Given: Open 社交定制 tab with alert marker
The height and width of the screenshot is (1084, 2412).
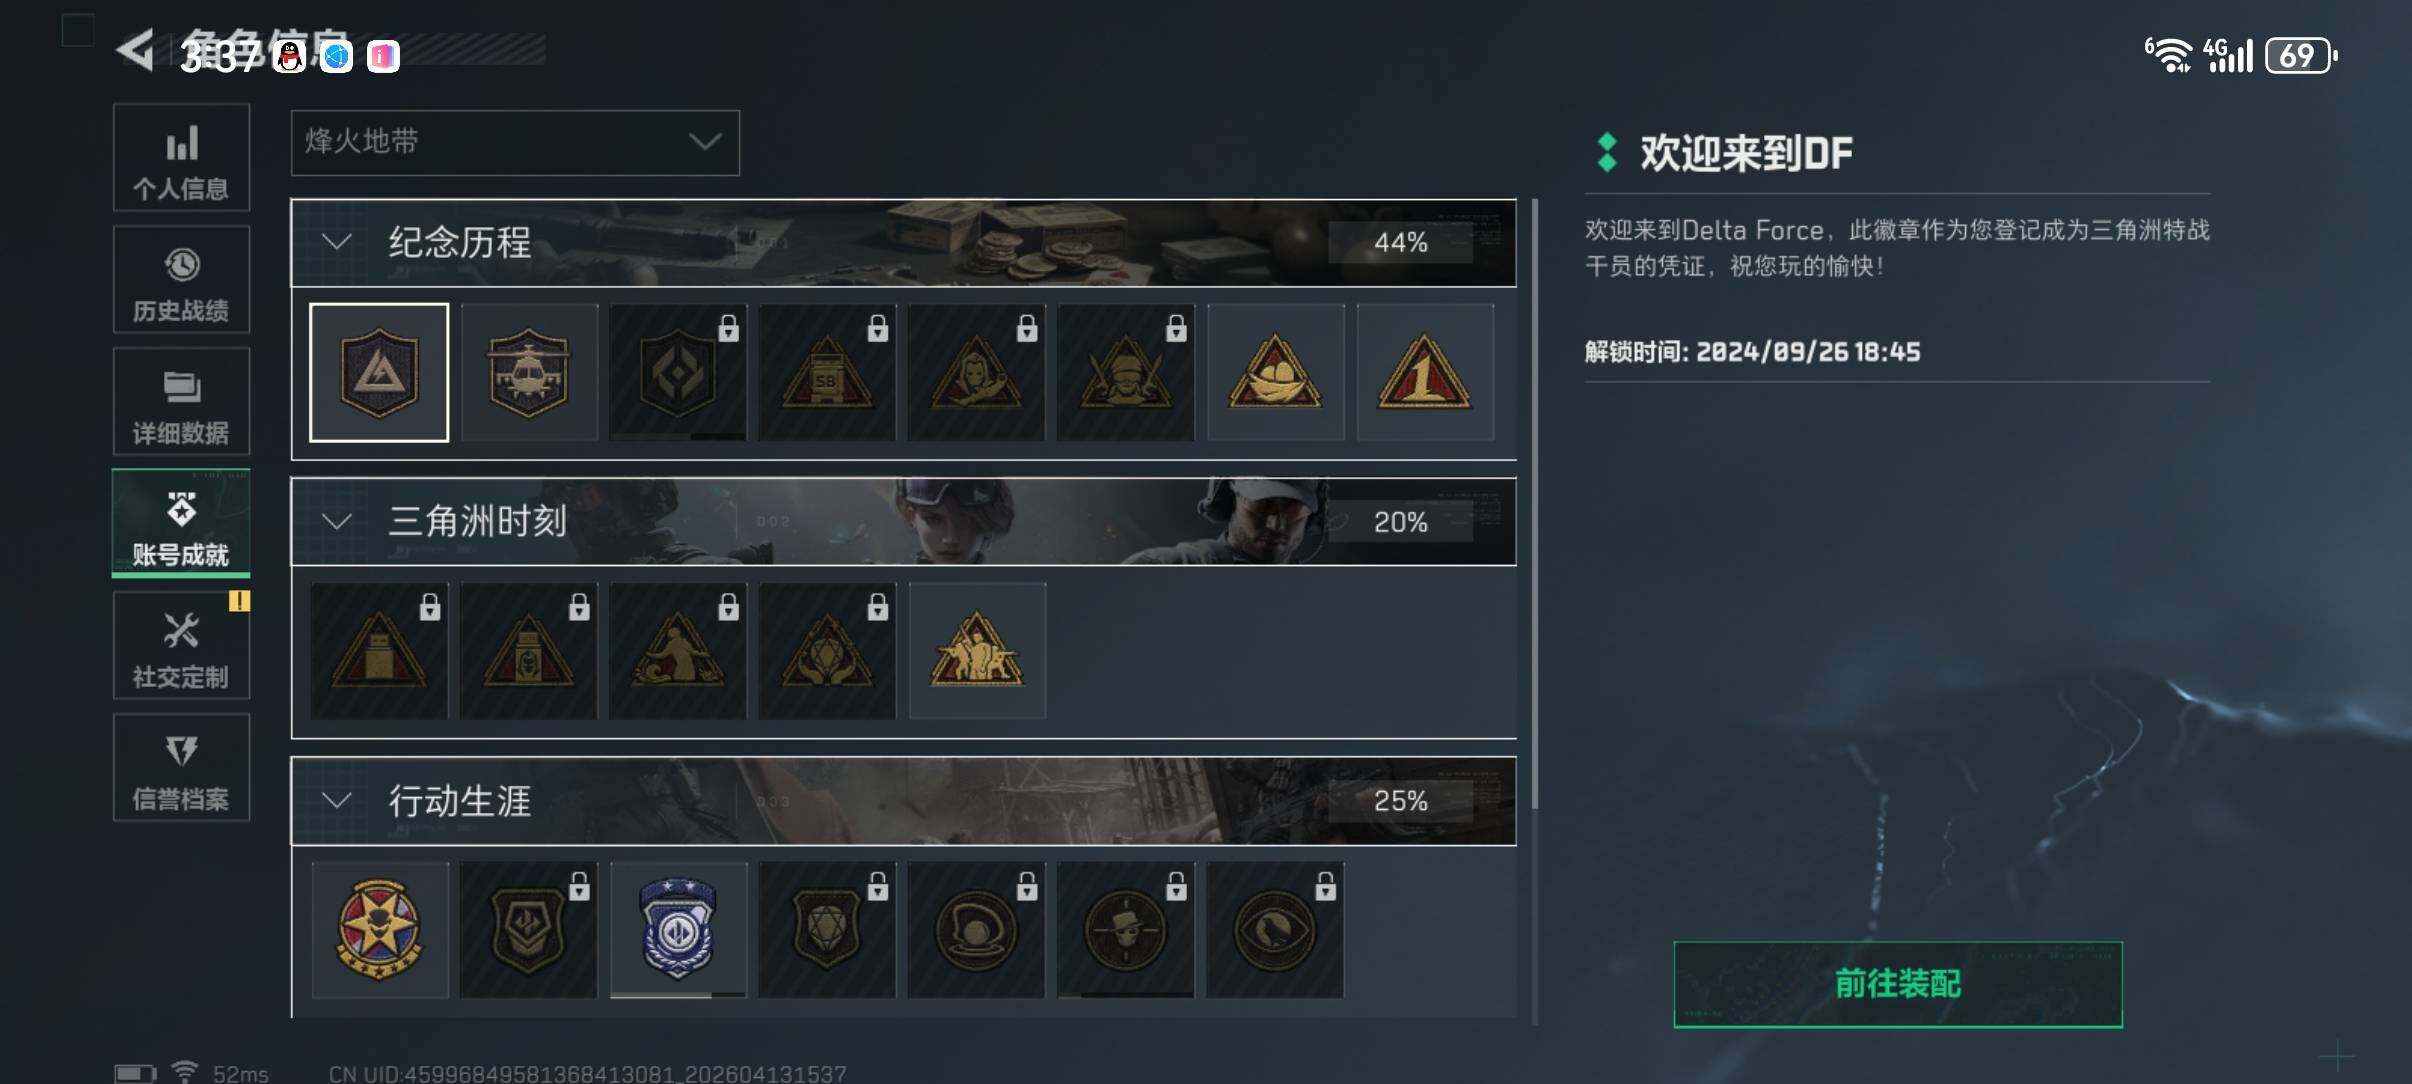Looking at the screenshot, I should tap(181, 645).
